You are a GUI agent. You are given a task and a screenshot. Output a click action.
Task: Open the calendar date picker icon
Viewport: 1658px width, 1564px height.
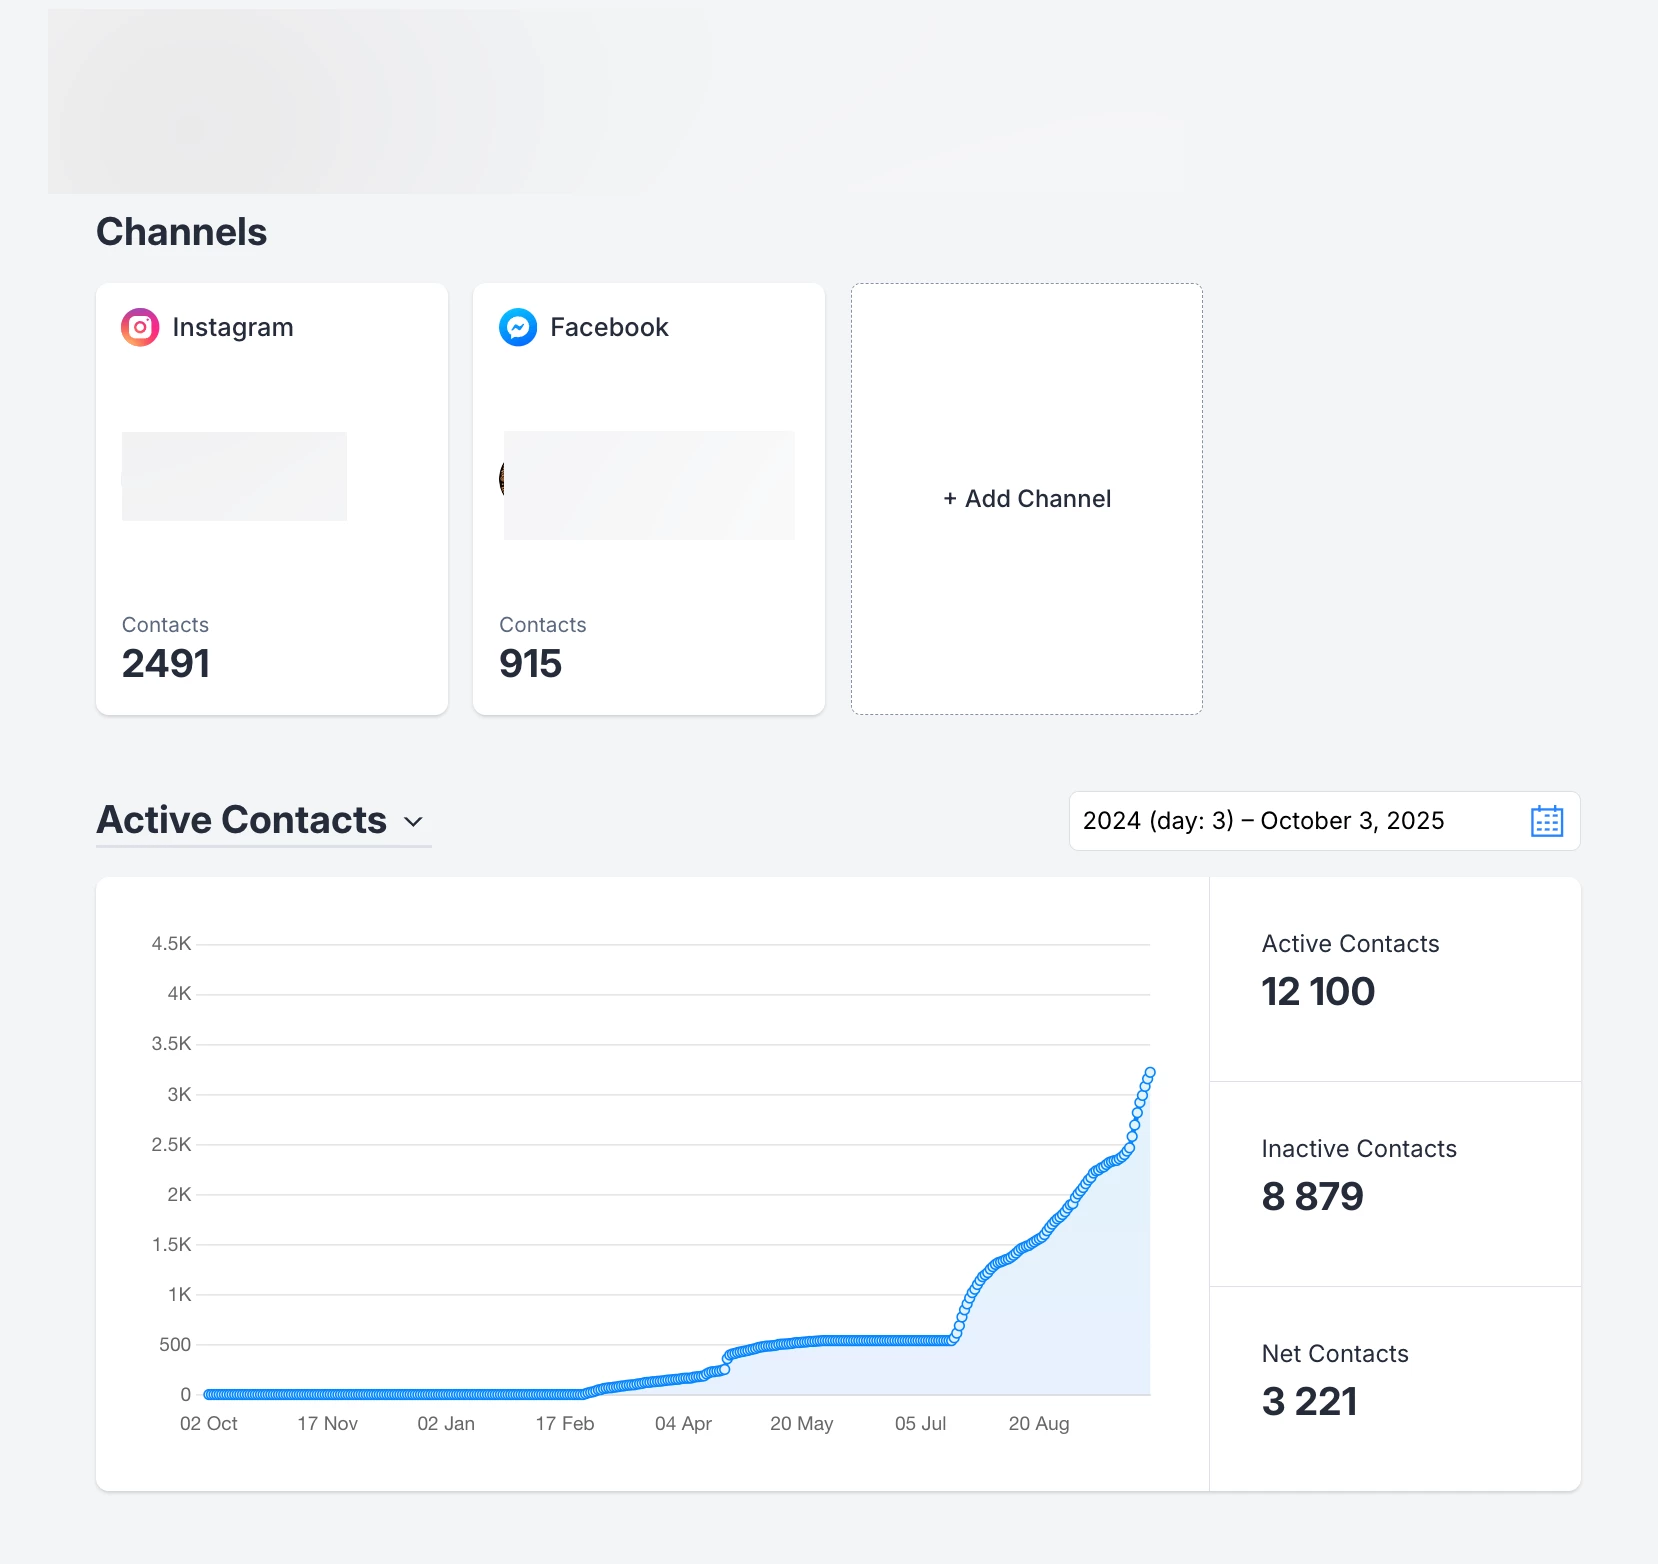click(1547, 821)
